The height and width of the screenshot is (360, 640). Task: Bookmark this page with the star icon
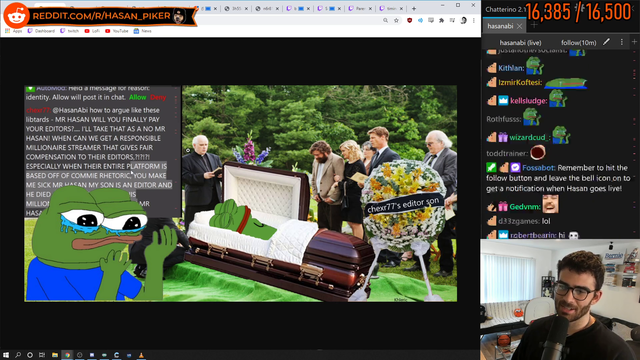pyautogui.click(x=396, y=20)
